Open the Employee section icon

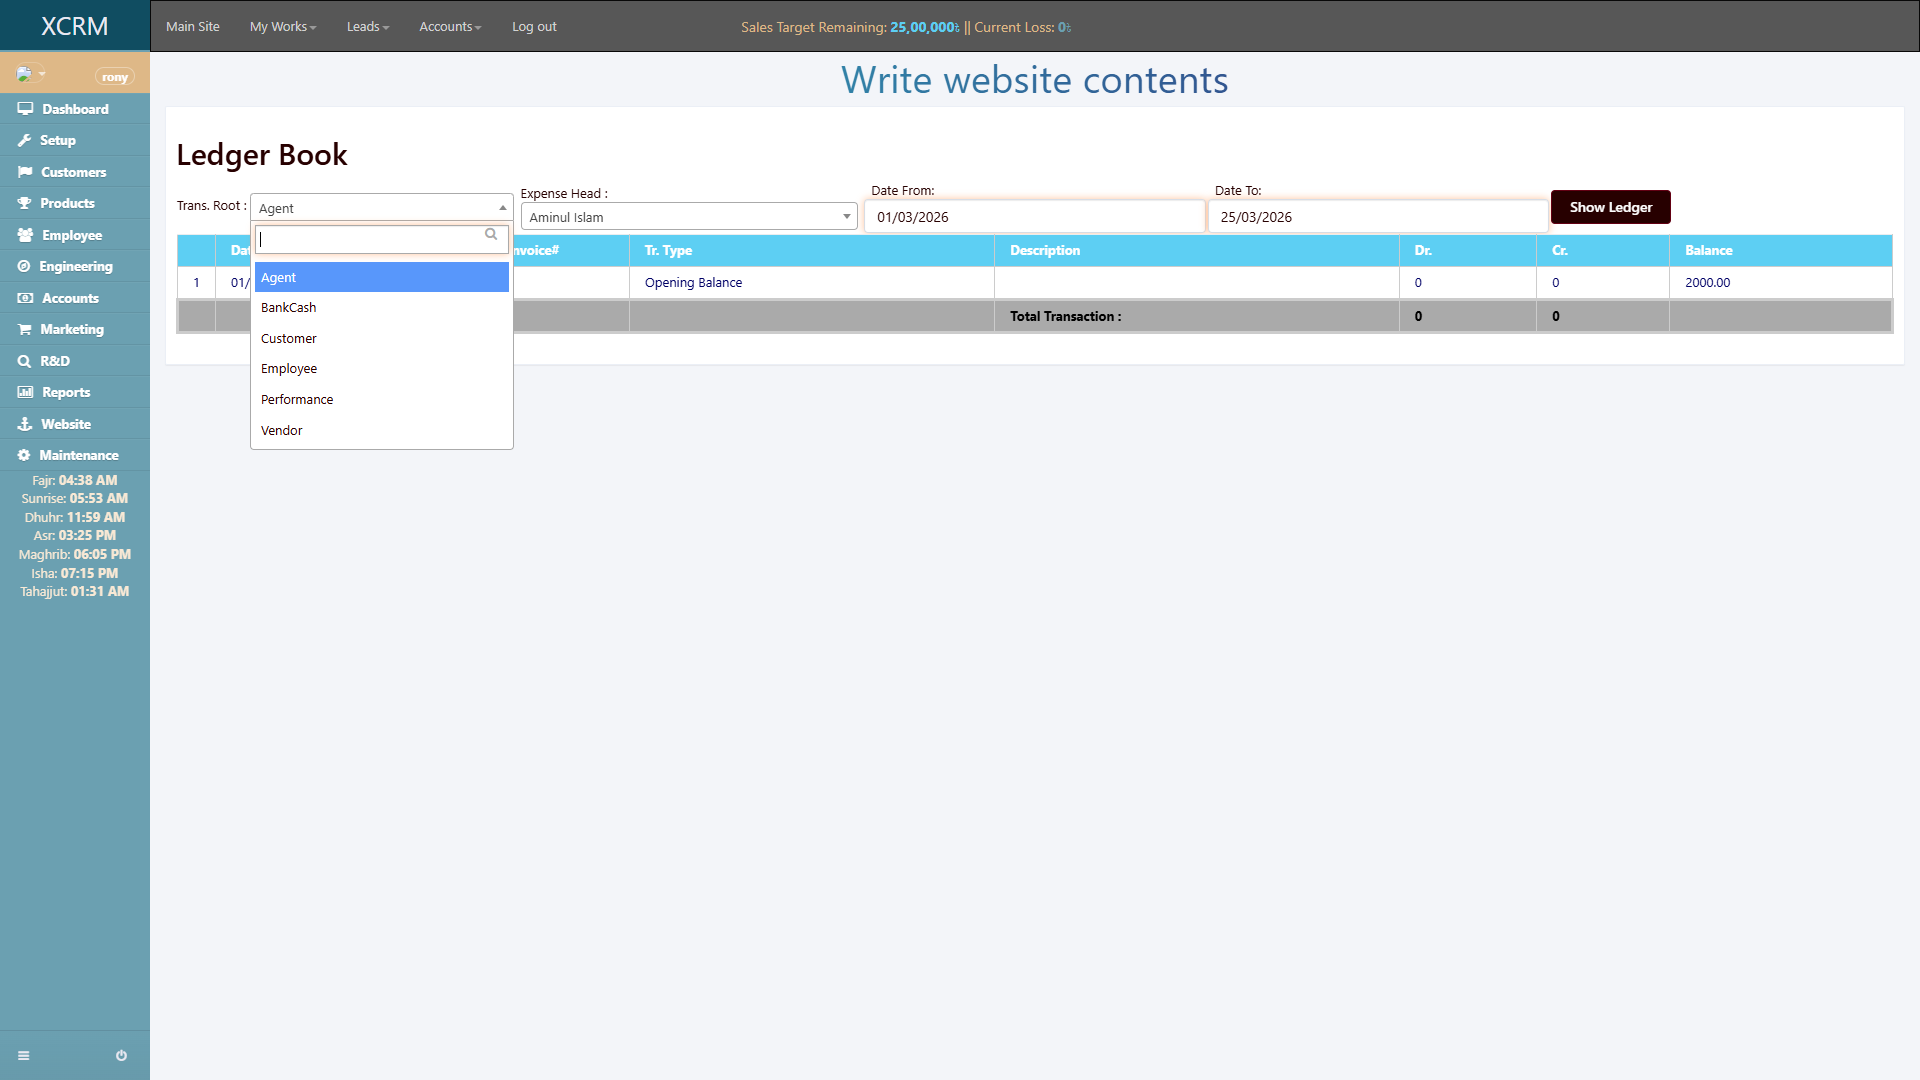pyautogui.click(x=25, y=235)
